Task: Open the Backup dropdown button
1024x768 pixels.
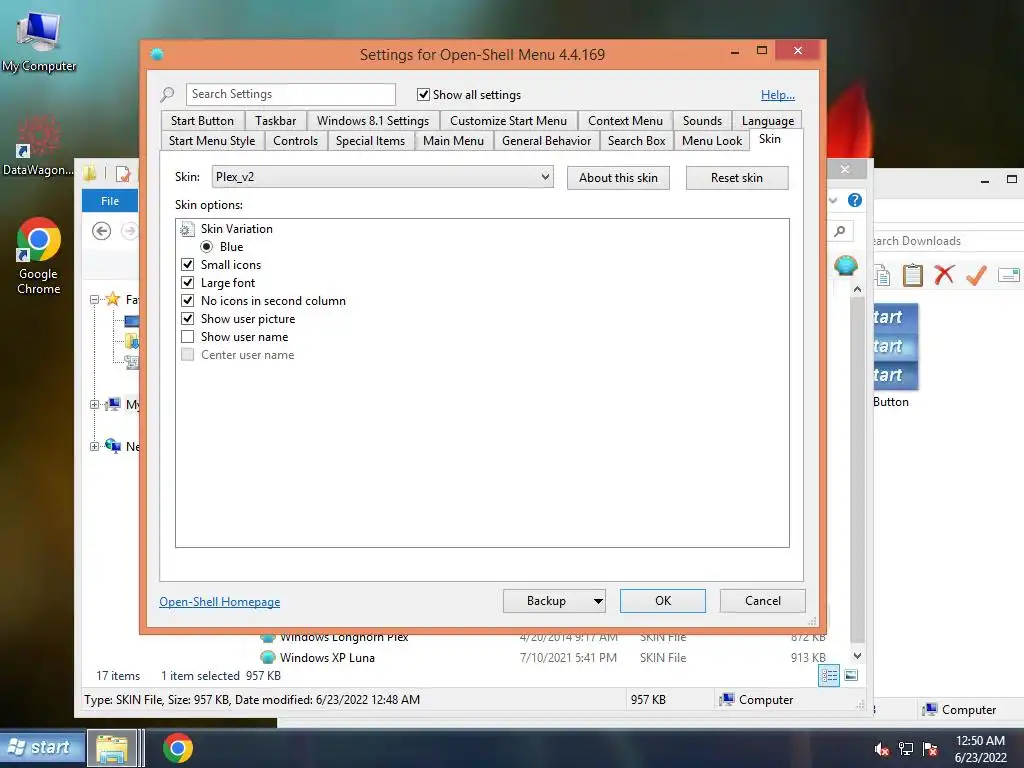Action: pos(554,601)
